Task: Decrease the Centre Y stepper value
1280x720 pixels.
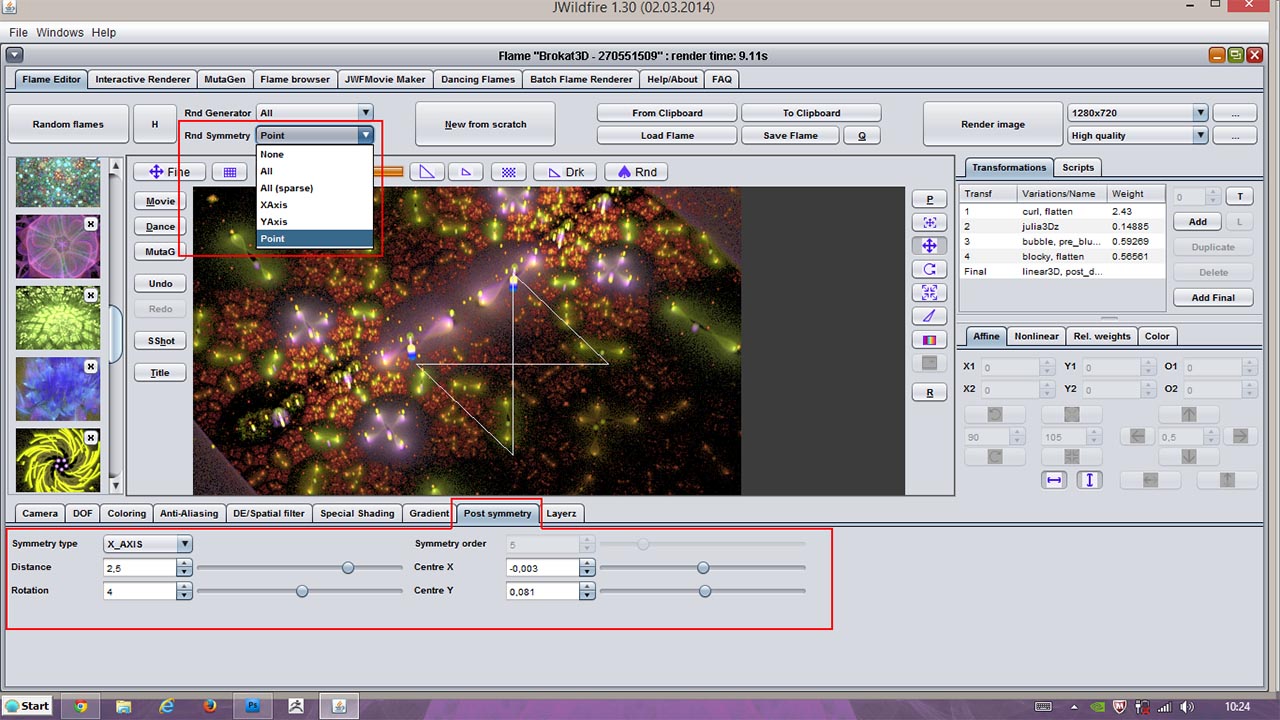Action: 588,595
